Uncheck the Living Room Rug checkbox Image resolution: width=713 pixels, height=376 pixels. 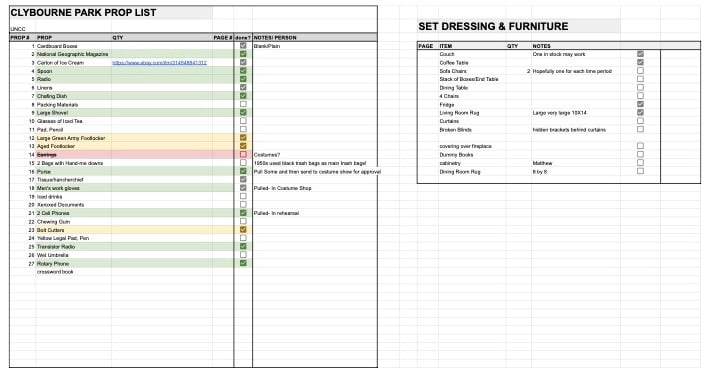[x=640, y=112]
